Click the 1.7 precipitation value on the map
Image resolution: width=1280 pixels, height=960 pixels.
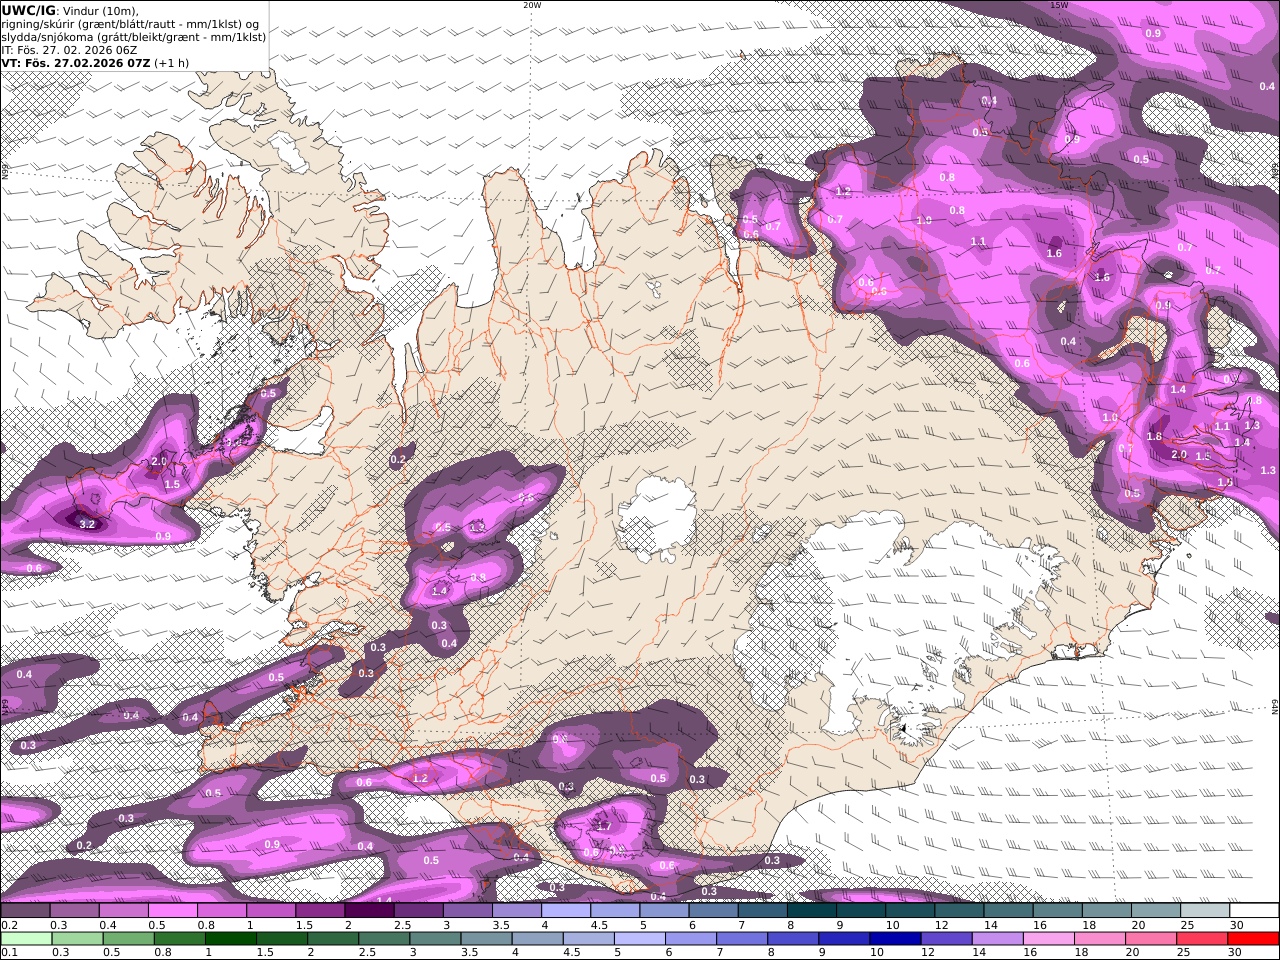[603, 826]
